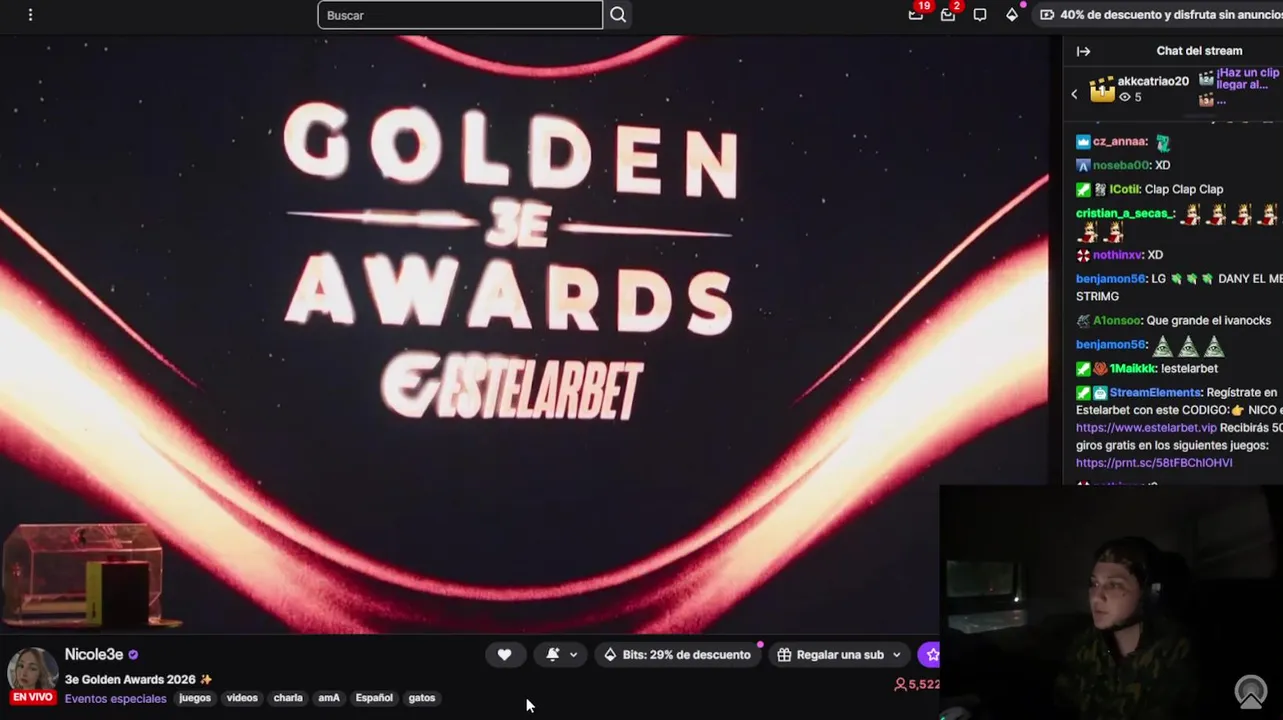Open the prnt.sc link in chat

point(1154,463)
